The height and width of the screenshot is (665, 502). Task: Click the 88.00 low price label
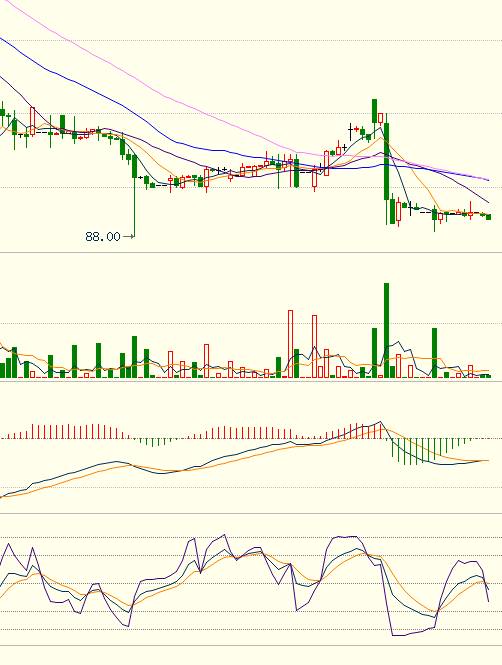point(103,236)
